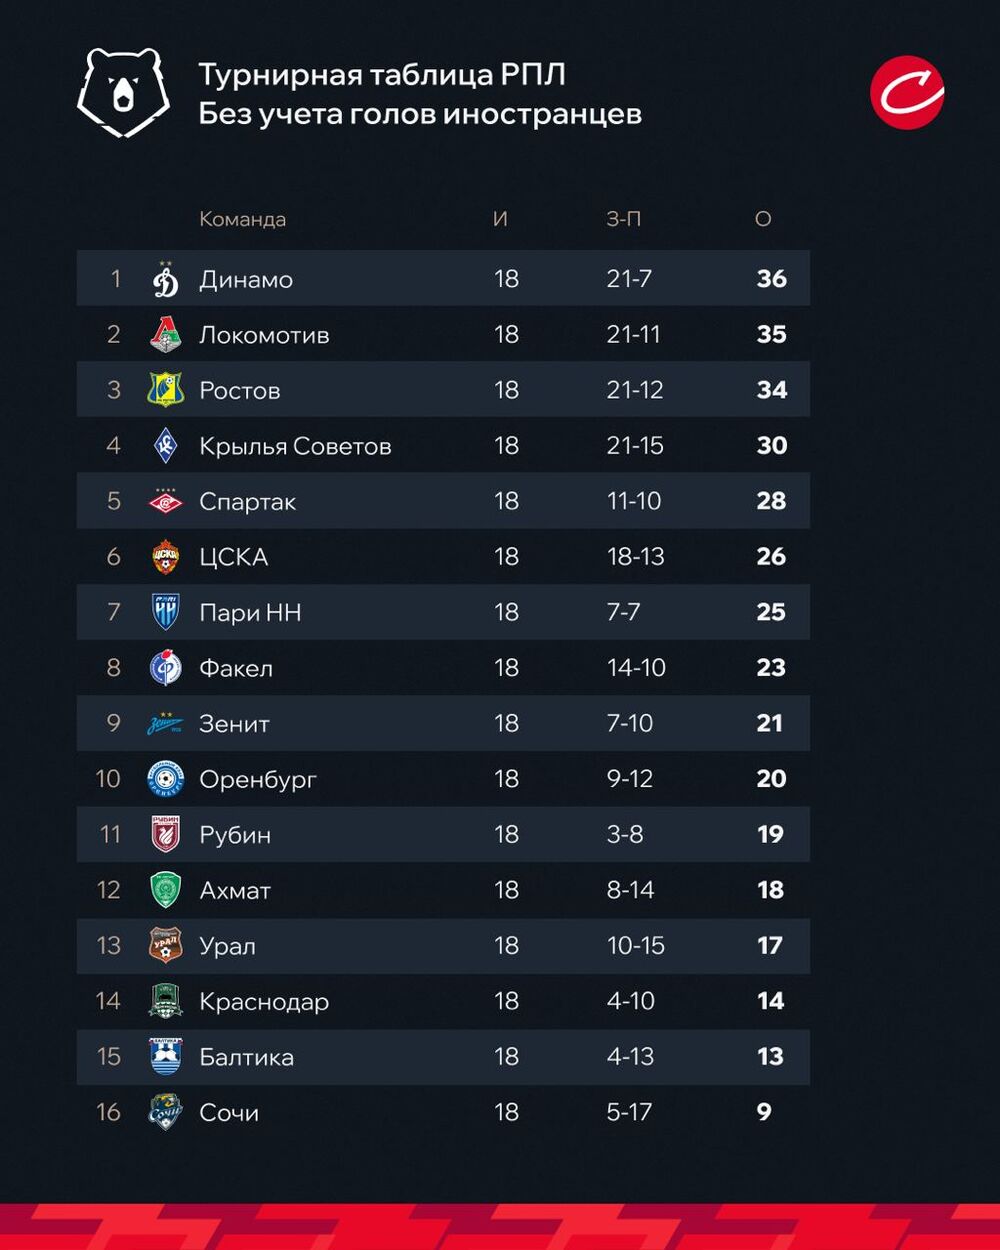The height and width of the screenshot is (1250, 1000).
Task: Click the ЦСКА club crest
Action: pos(166,557)
